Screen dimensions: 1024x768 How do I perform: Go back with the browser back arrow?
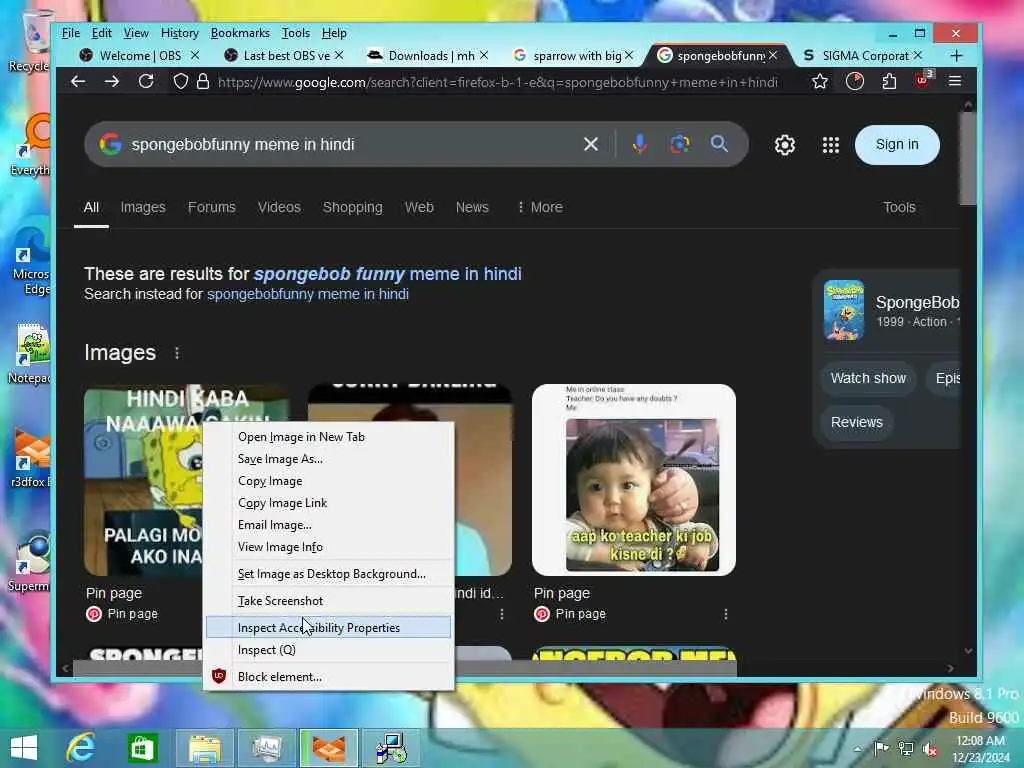78,82
